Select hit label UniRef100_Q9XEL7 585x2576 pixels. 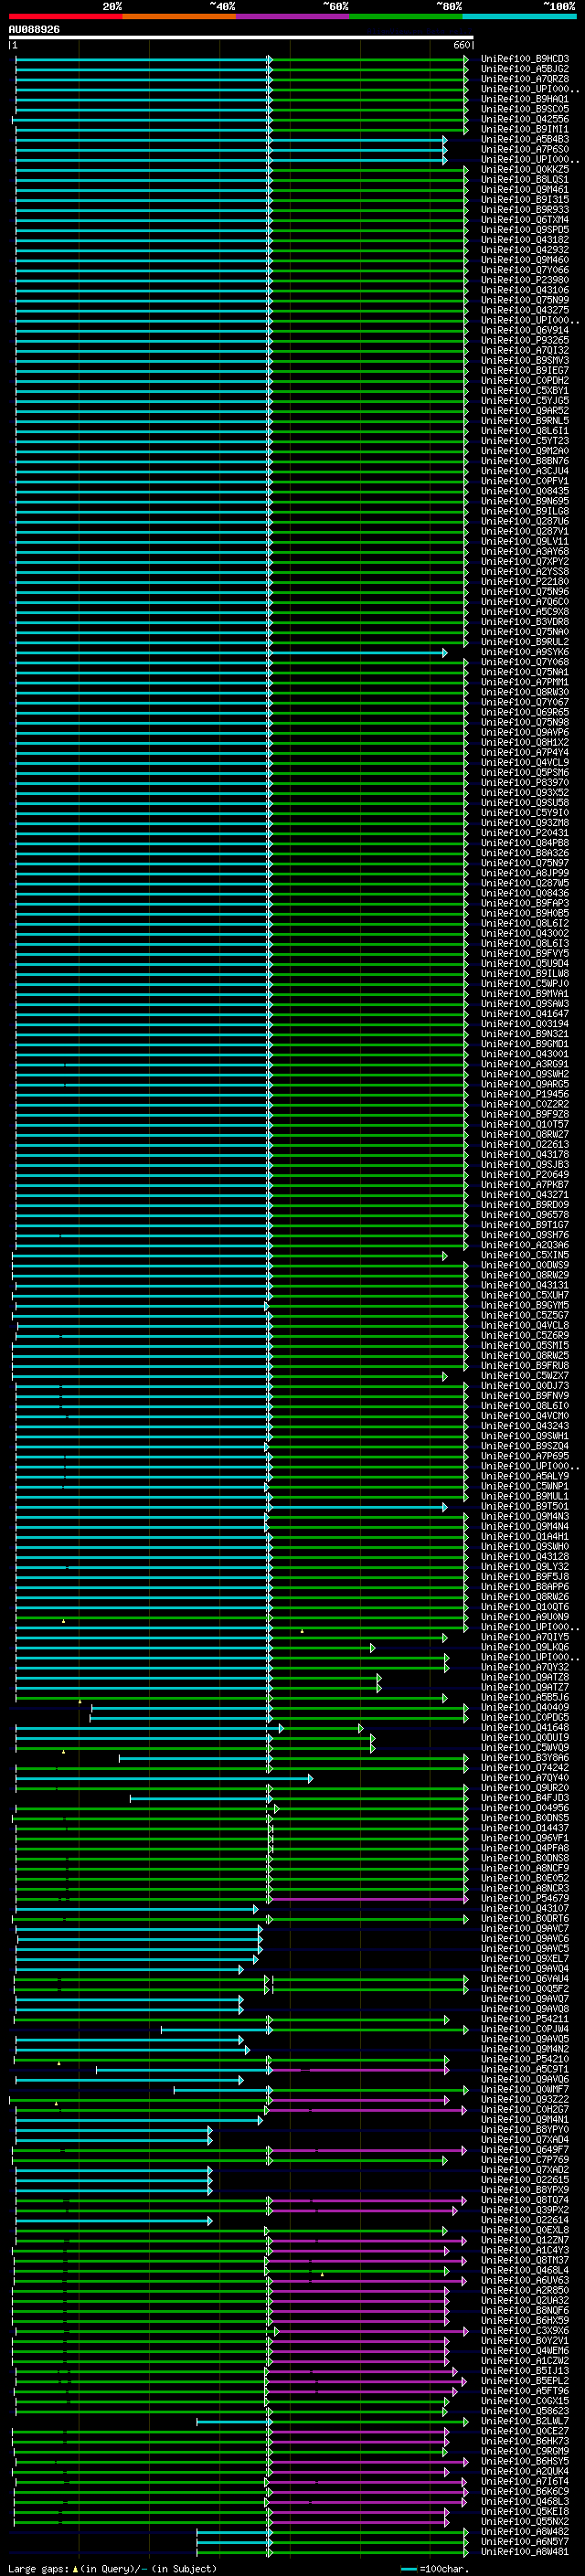coord(525,1959)
